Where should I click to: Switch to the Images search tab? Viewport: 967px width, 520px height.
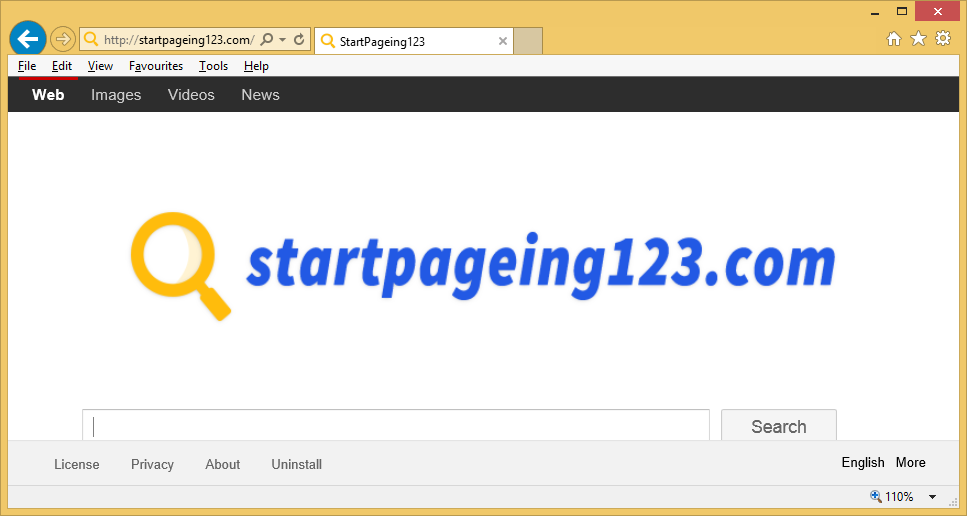(x=116, y=95)
